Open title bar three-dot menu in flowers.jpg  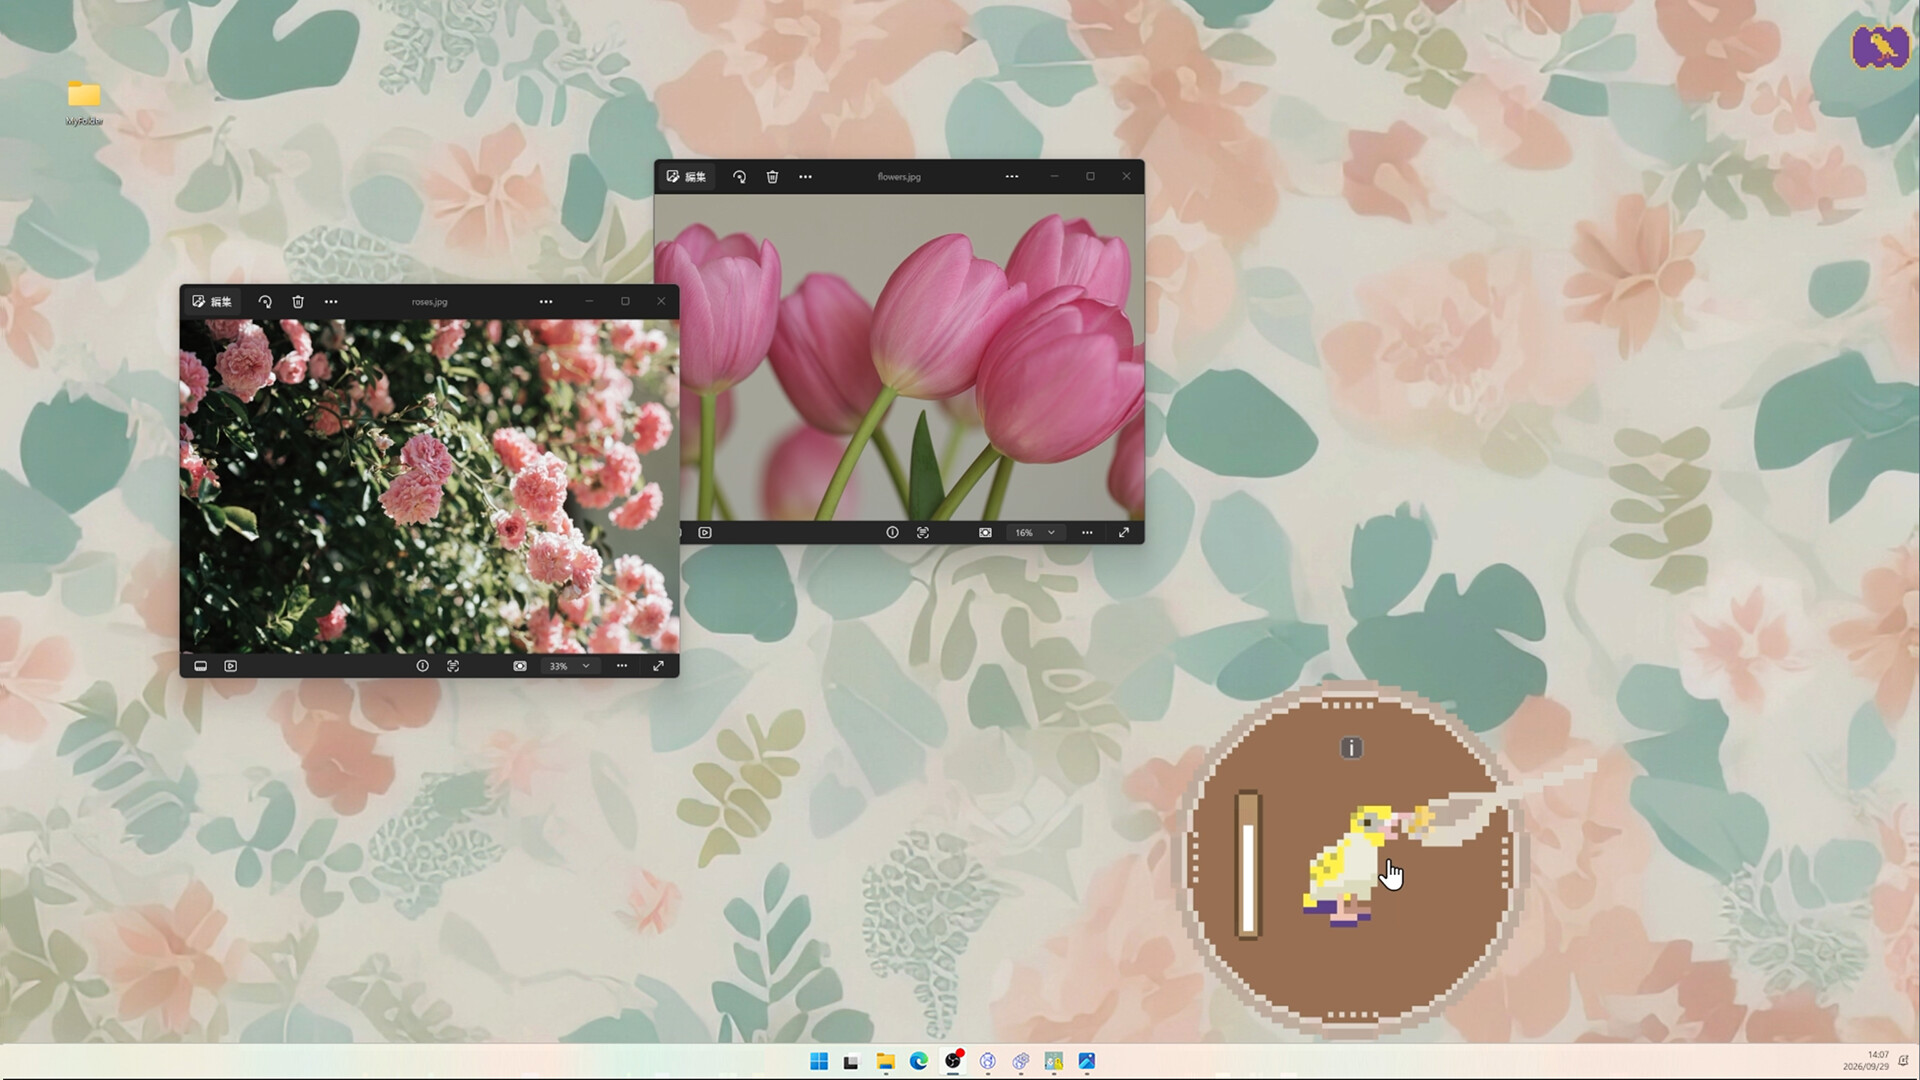[x=1012, y=176]
